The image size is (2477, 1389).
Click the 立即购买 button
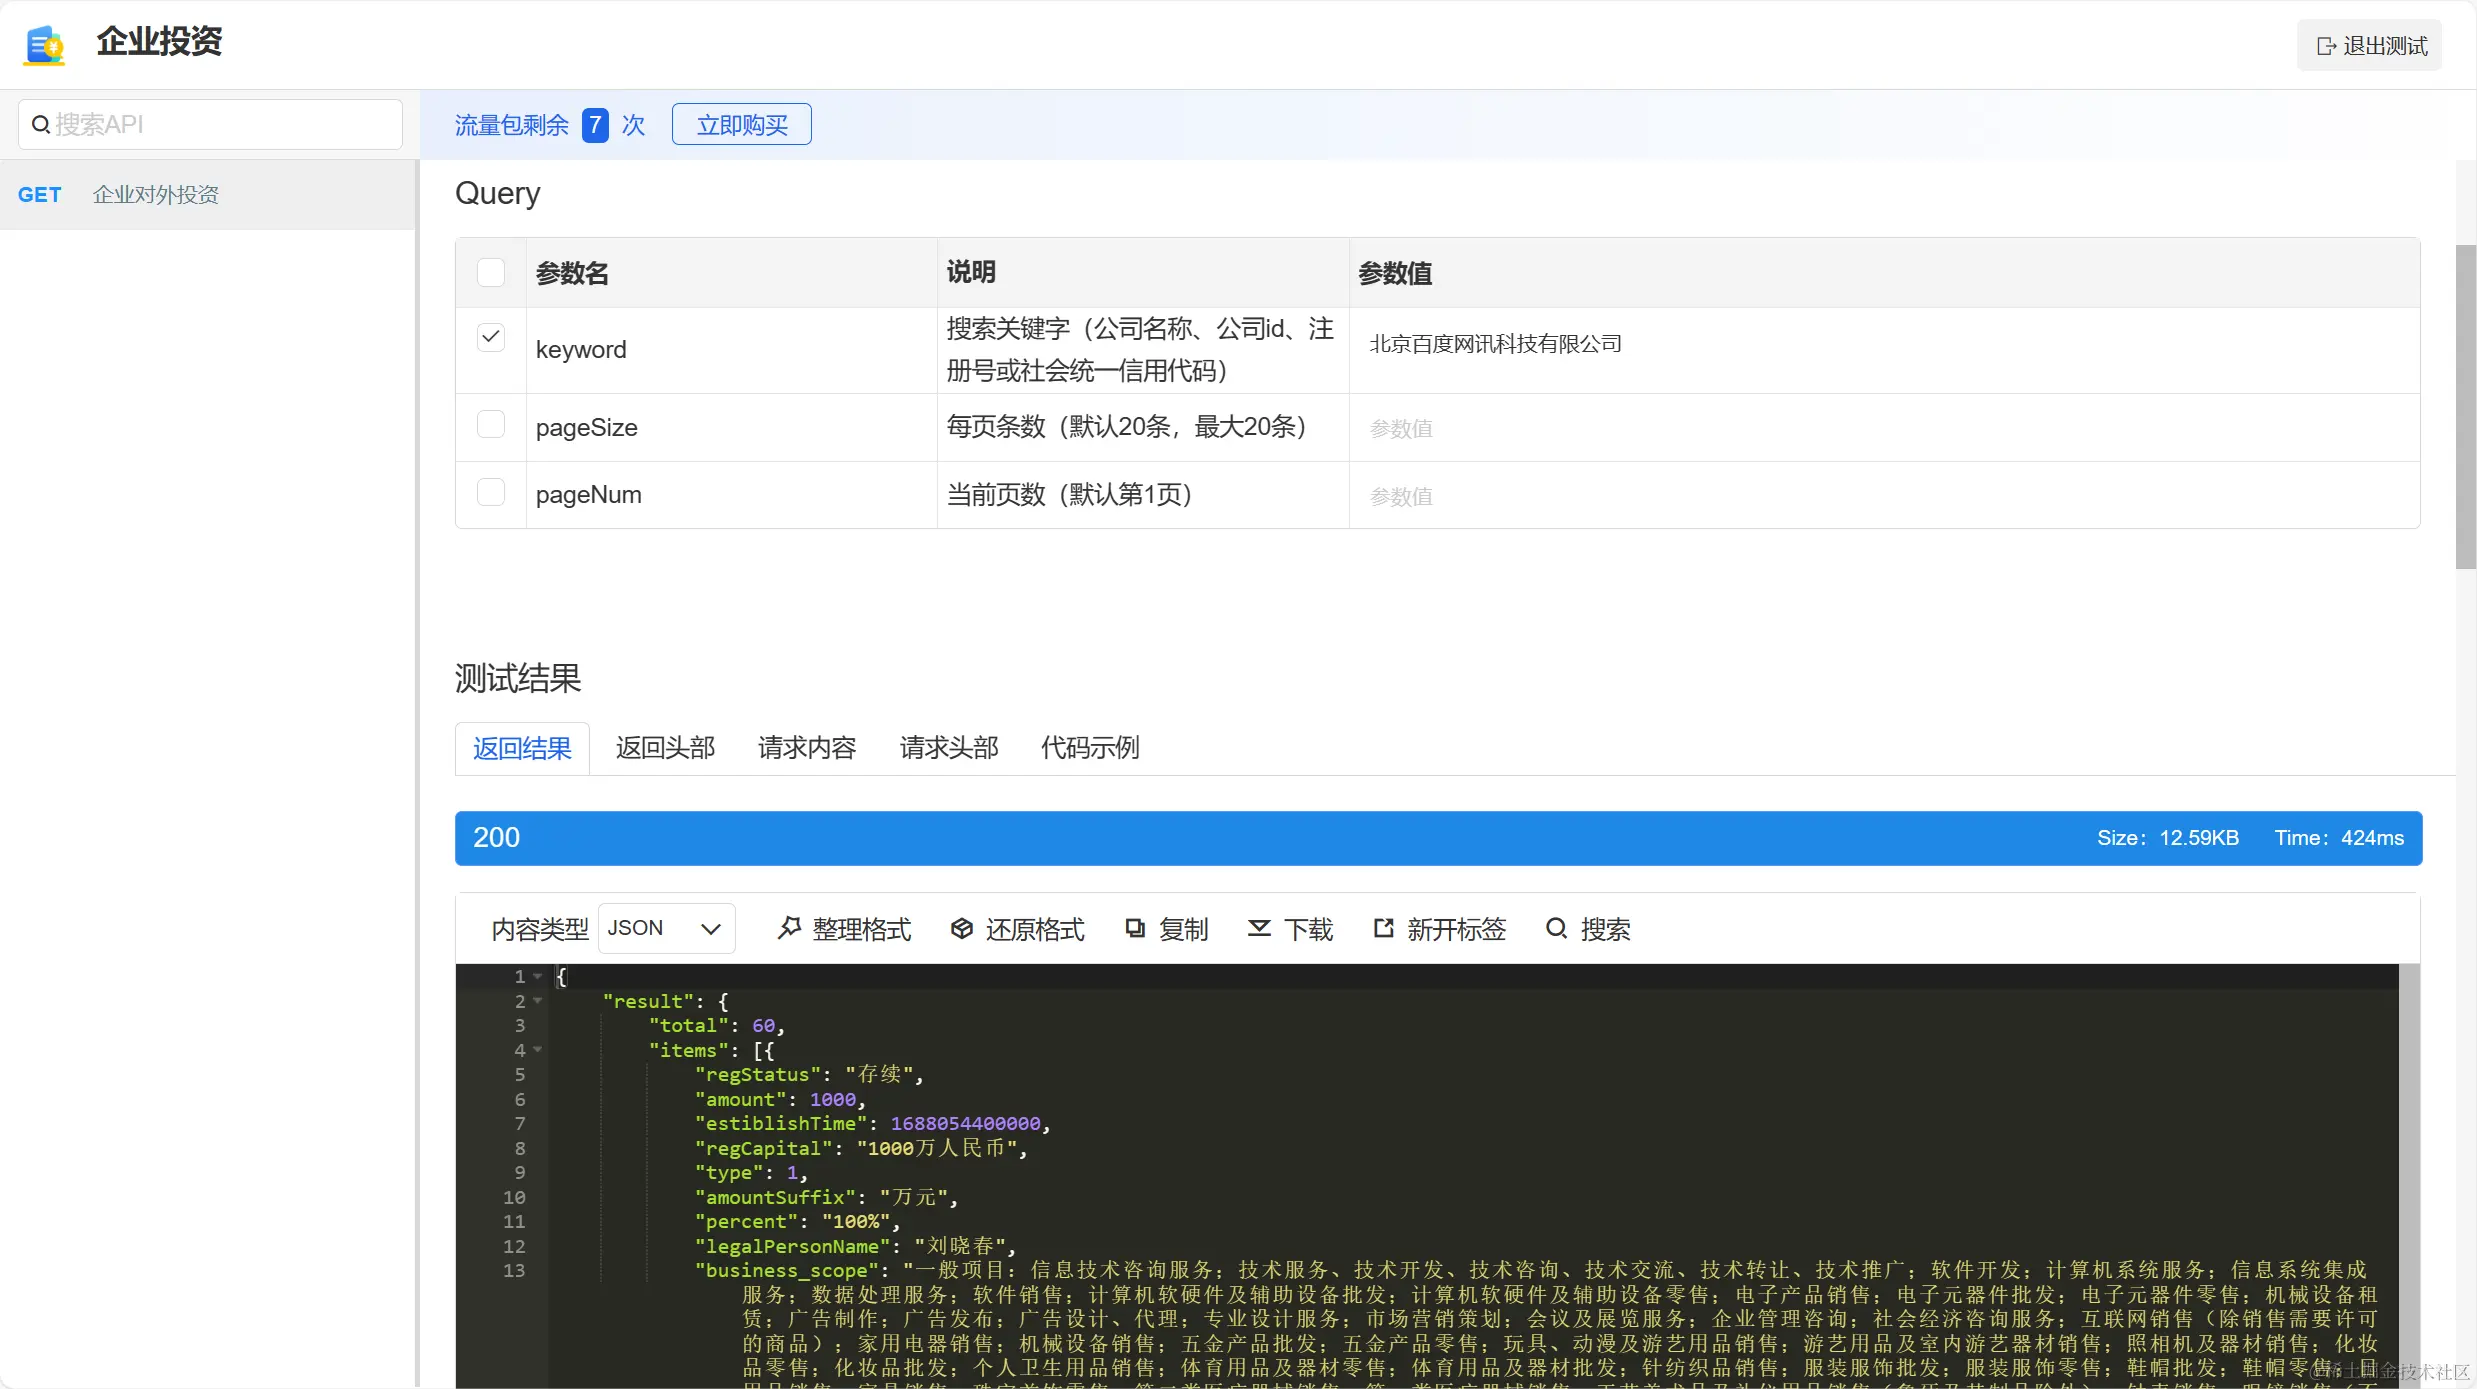[x=741, y=125]
